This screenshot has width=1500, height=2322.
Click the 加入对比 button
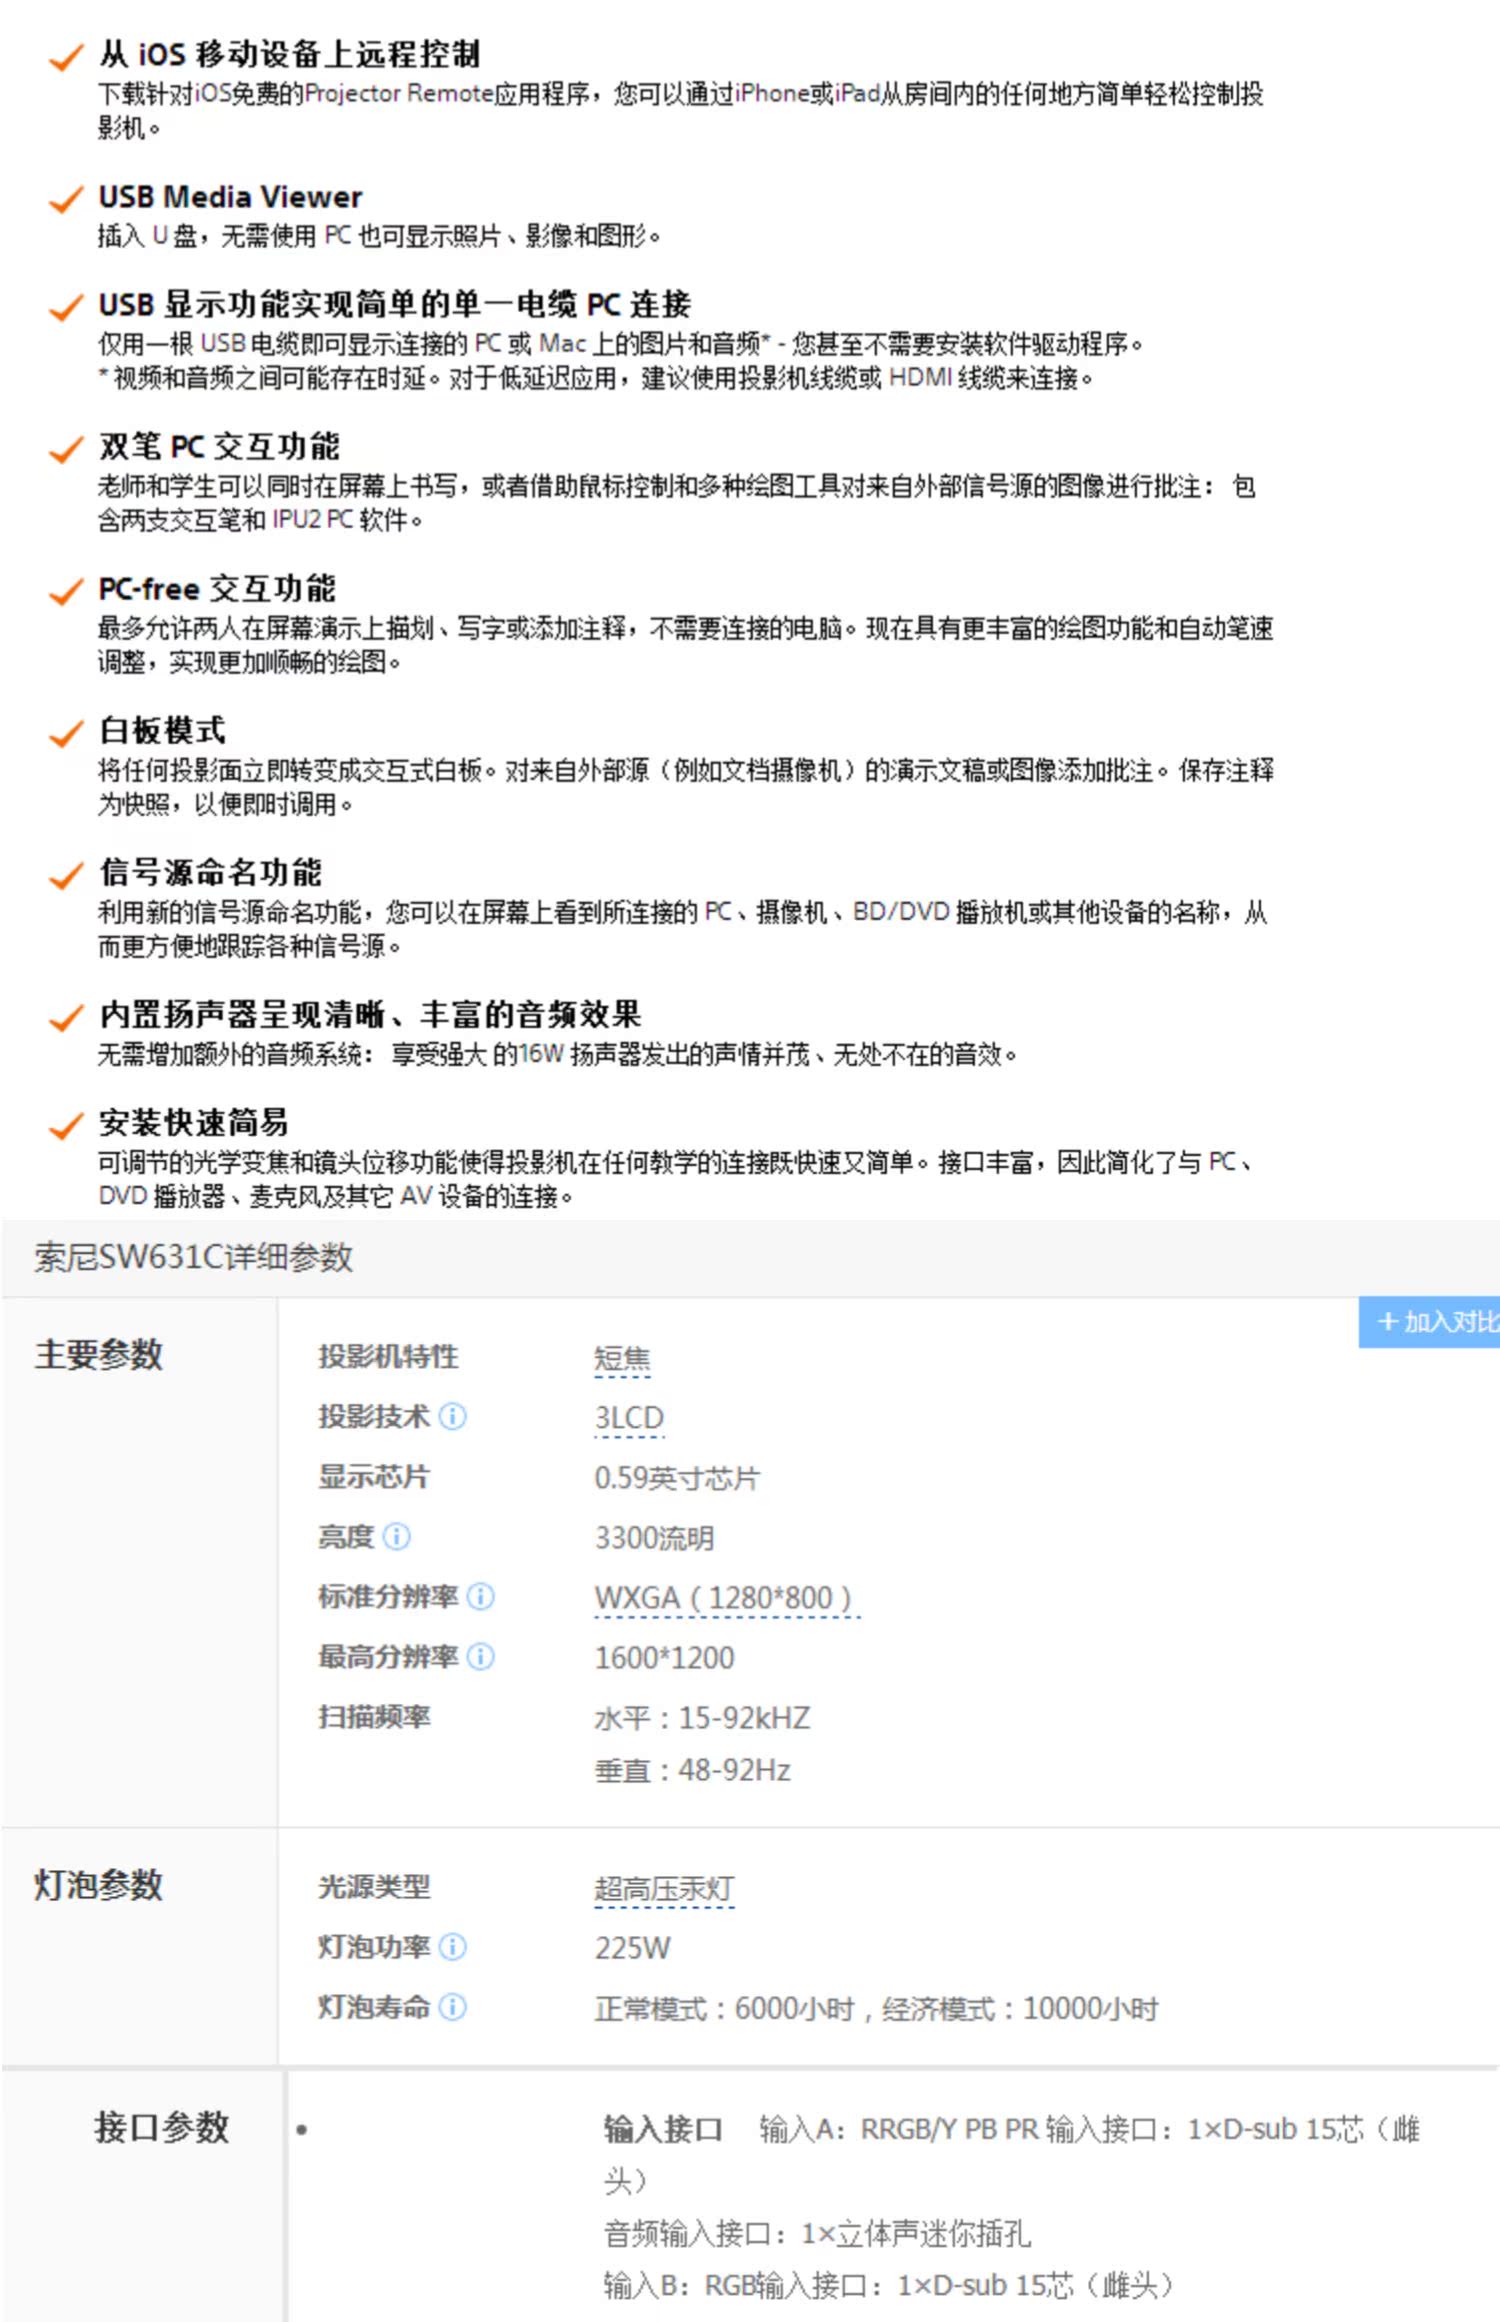(1429, 1322)
